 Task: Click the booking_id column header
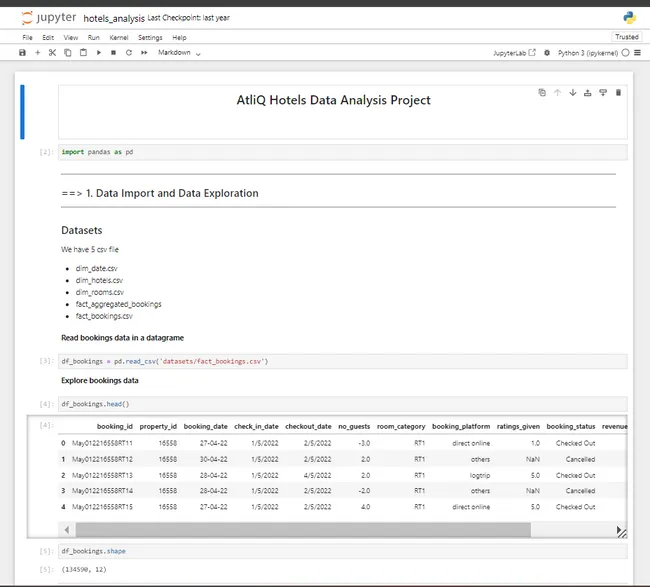point(115,427)
